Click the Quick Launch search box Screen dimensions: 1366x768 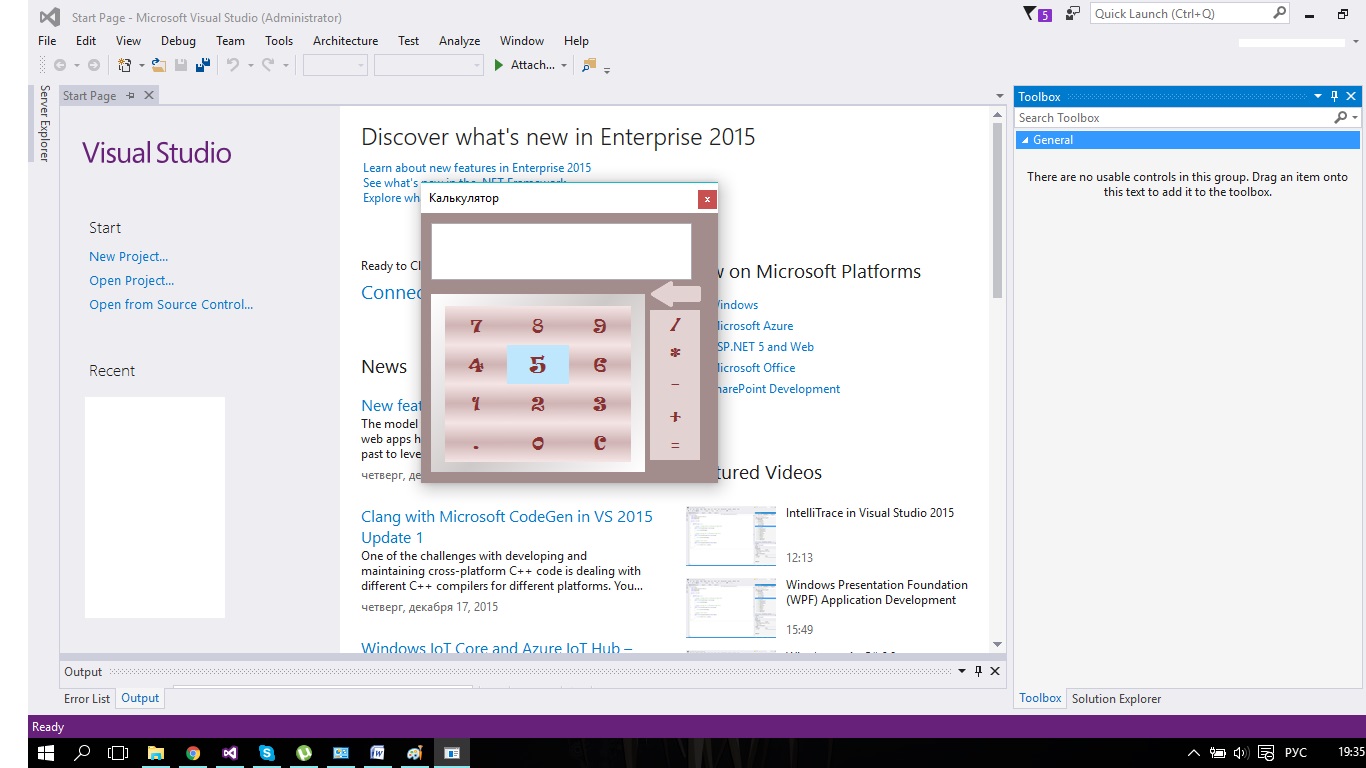coord(1190,13)
